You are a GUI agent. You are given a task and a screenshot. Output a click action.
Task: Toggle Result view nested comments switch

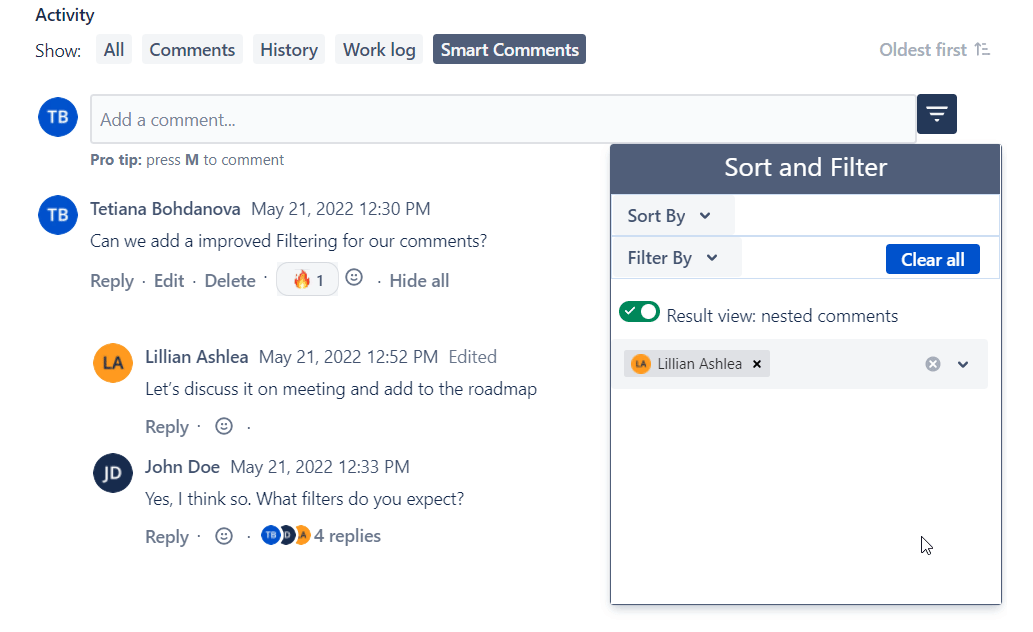(x=640, y=312)
